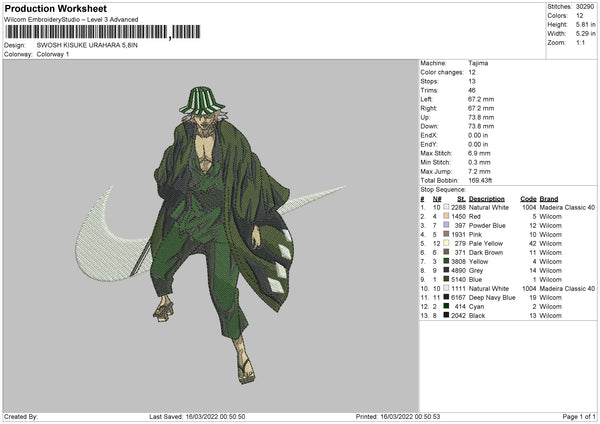Click the Page 1 of 1 indicator

point(579,416)
